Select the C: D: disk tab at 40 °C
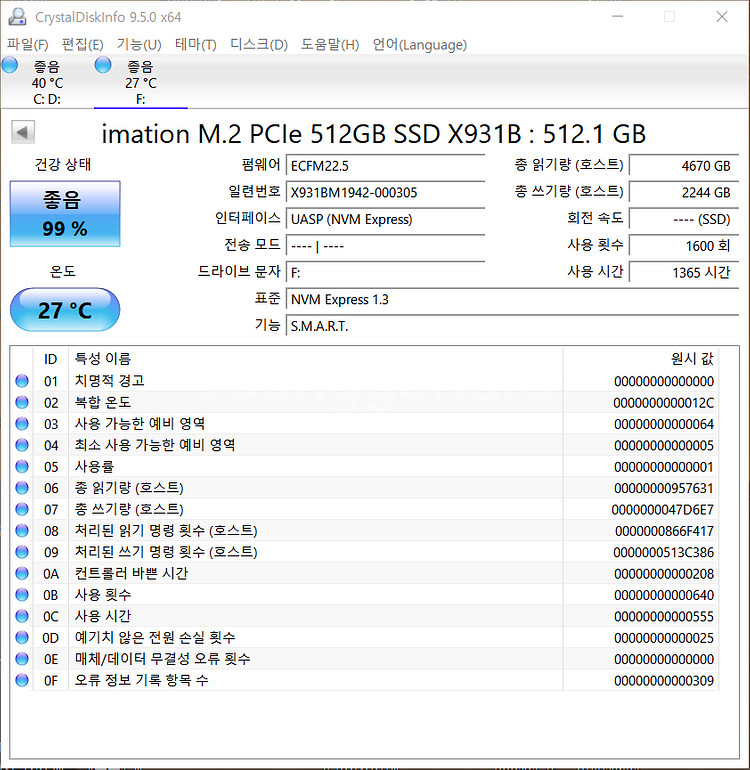The image size is (750, 770). pyautogui.click(x=47, y=82)
